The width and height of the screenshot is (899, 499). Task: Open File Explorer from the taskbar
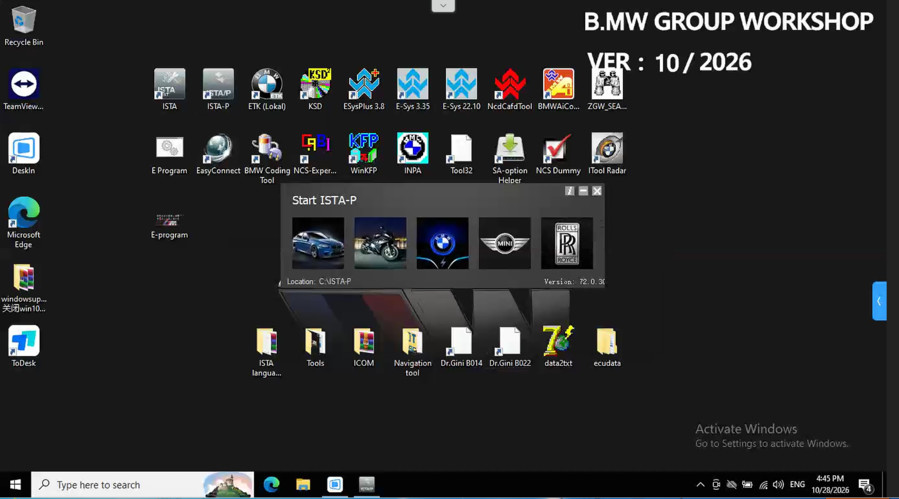click(303, 485)
